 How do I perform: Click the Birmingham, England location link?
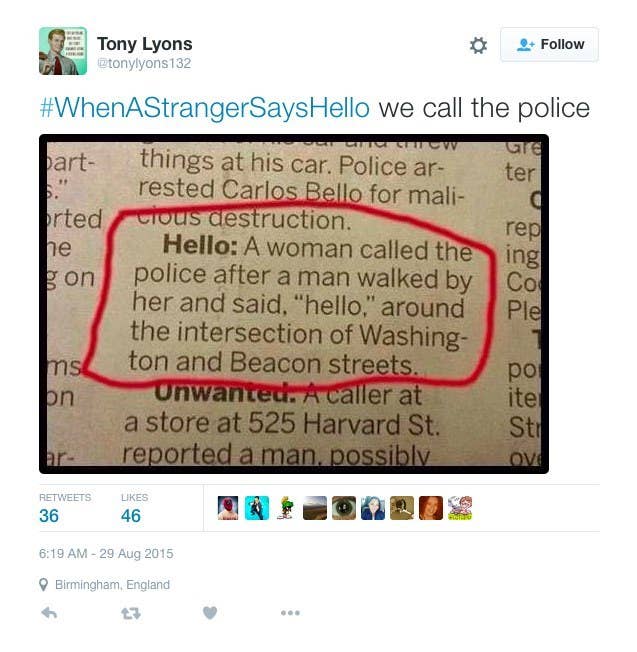tap(112, 585)
